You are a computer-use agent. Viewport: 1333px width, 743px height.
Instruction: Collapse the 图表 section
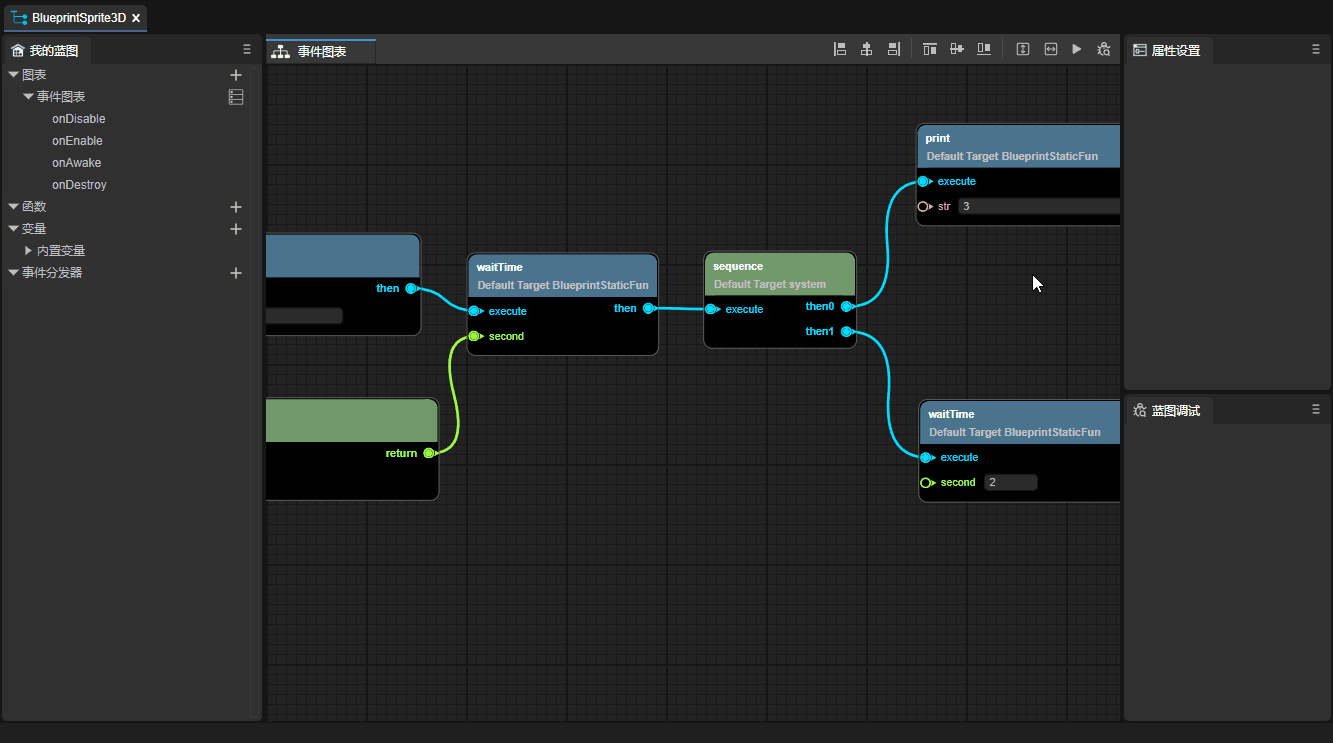[13, 75]
